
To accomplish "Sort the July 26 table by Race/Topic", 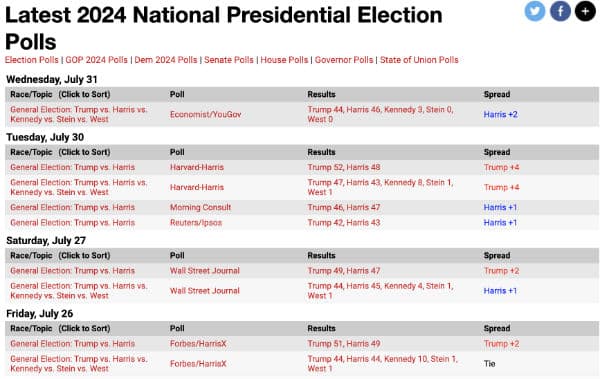I will pyautogui.click(x=60, y=328).
